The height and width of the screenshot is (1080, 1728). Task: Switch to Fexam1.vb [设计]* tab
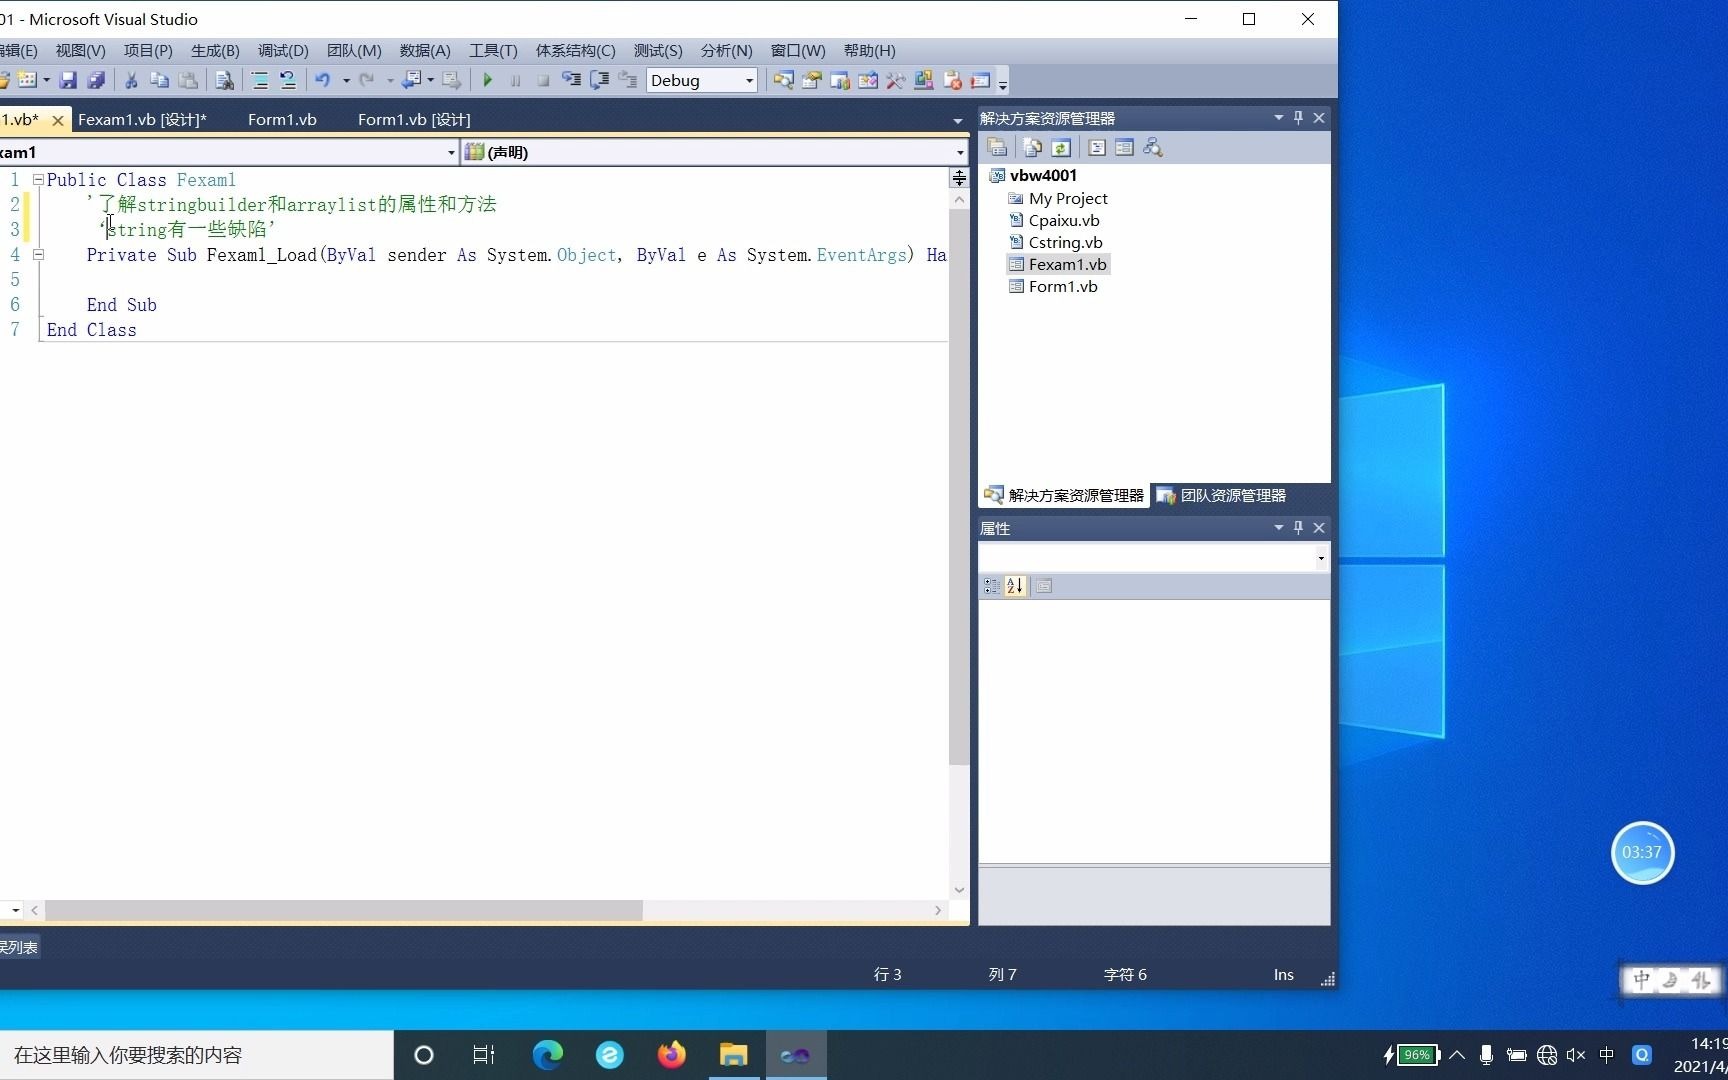(x=142, y=120)
